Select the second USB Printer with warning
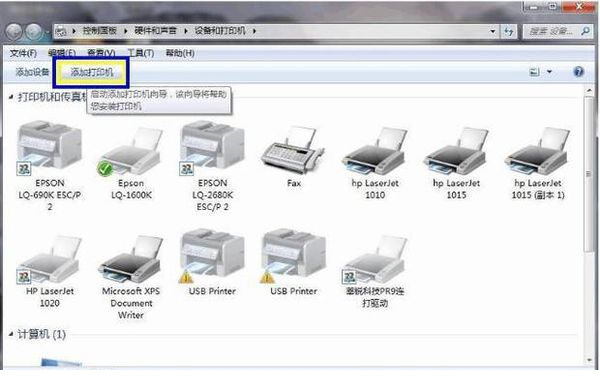The height and width of the screenshot is (384, 600). pos(293,257)
